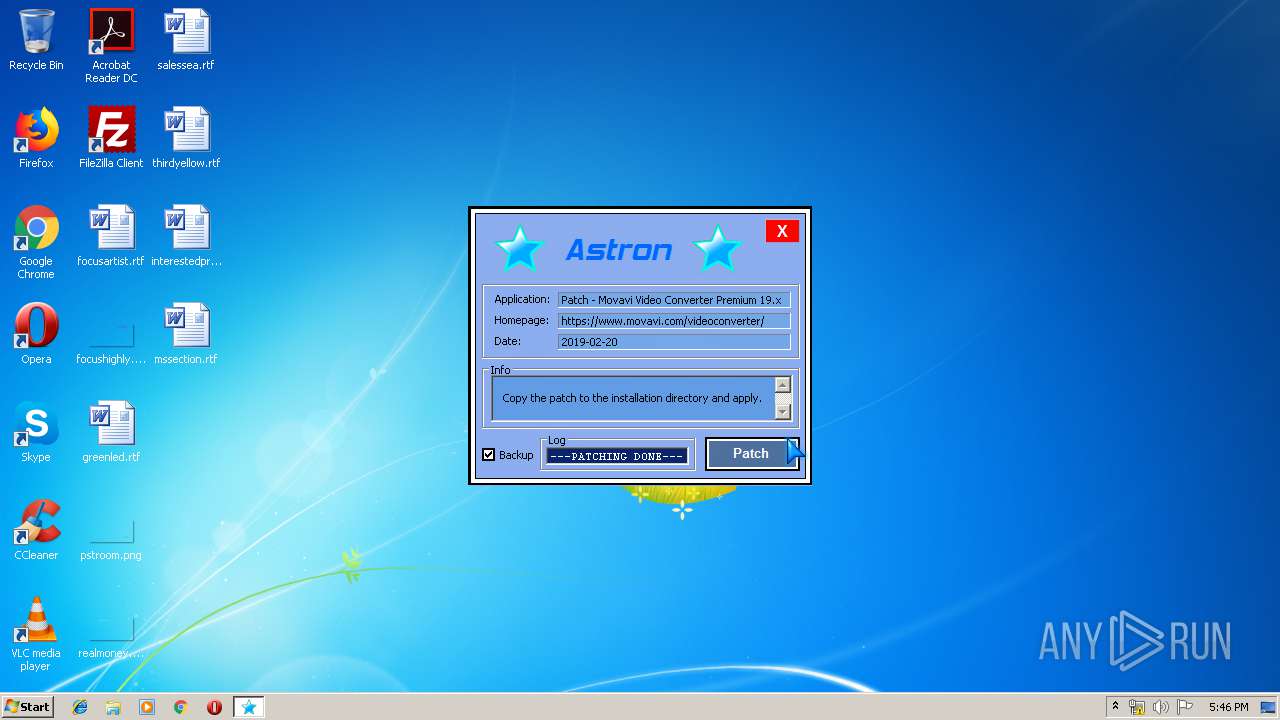Click the Patch button

(x=751, y=454)
